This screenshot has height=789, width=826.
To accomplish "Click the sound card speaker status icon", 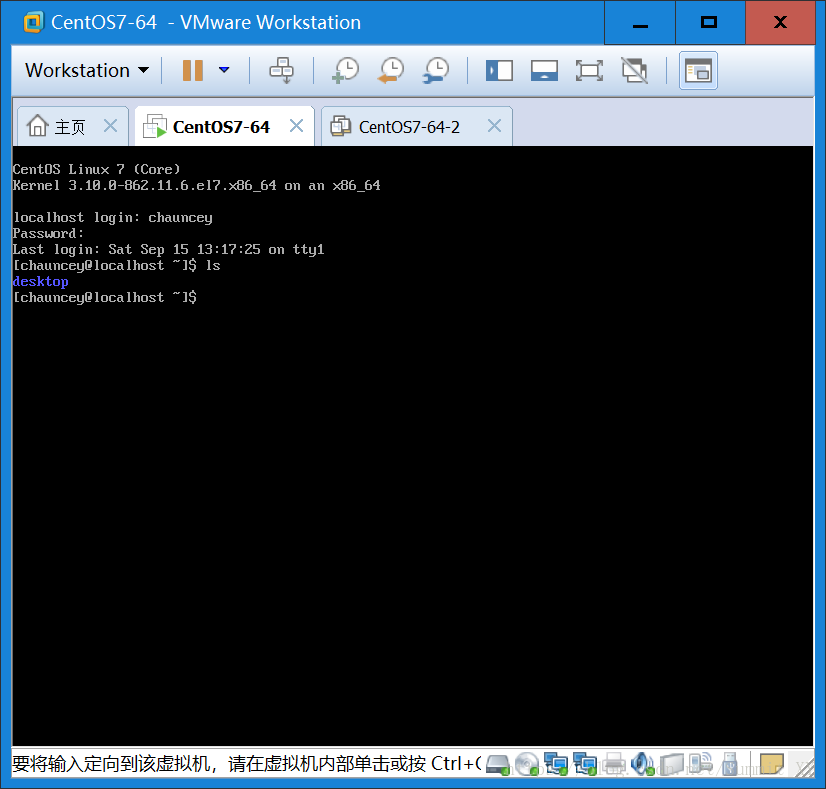I will pos(643,764).
